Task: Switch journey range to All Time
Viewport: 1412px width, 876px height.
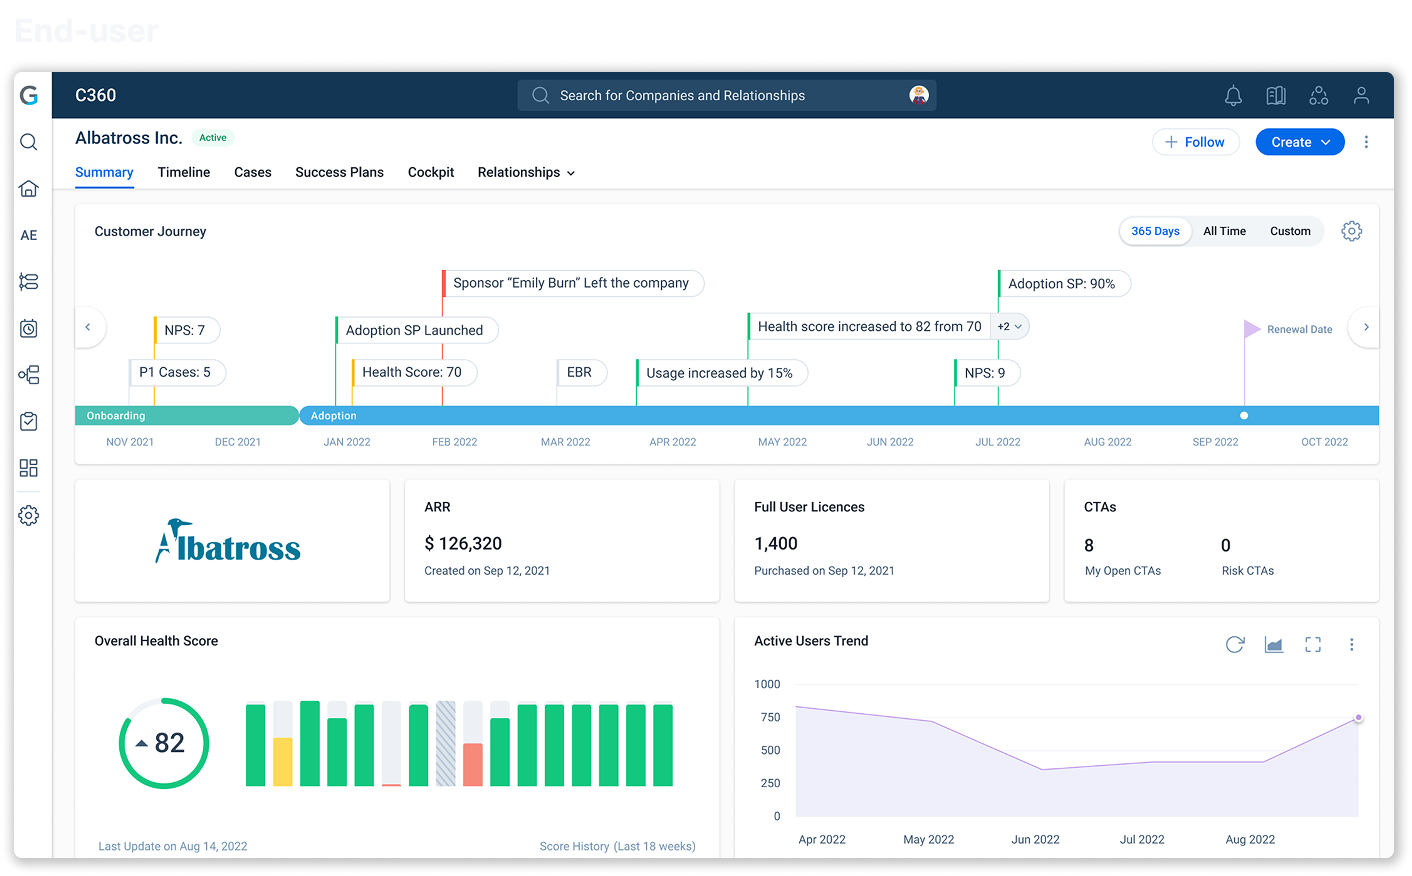Action: click(1224, 231)
